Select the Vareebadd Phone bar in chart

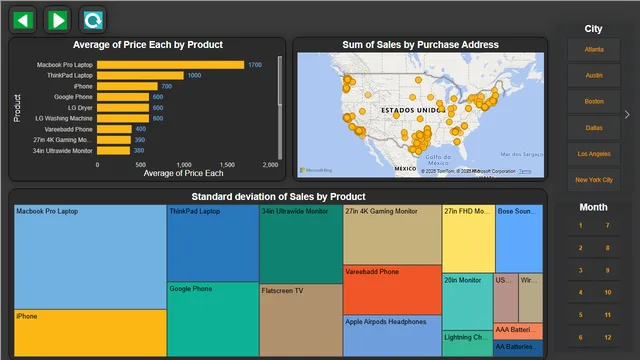[x=114, y=129]
